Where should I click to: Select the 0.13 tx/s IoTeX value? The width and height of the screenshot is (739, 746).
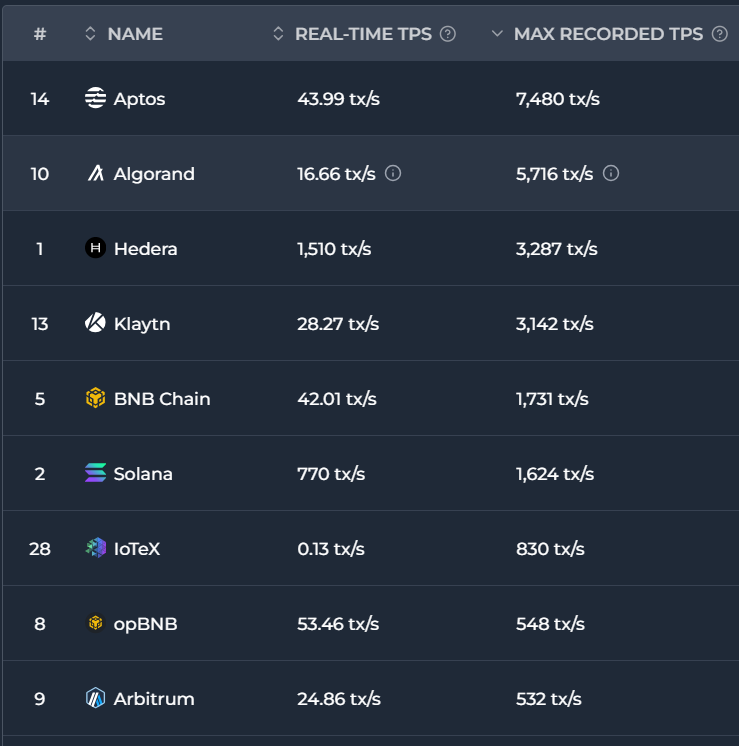[331, 549]
